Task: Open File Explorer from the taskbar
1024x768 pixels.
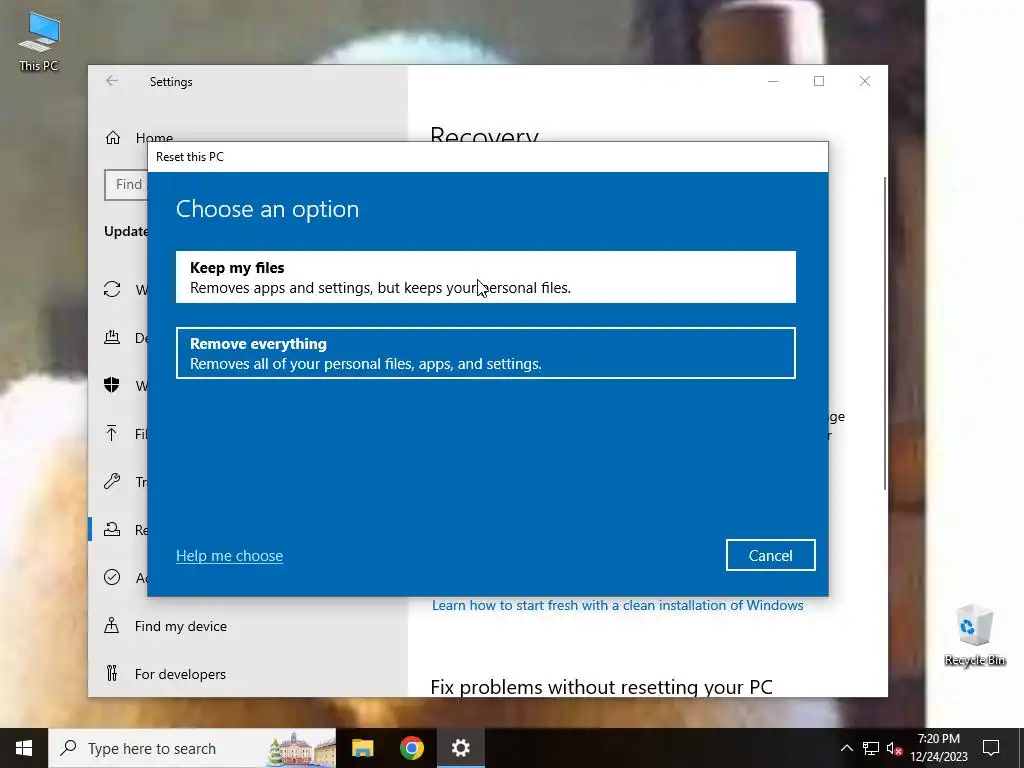Action: click(x=362, y=748)
